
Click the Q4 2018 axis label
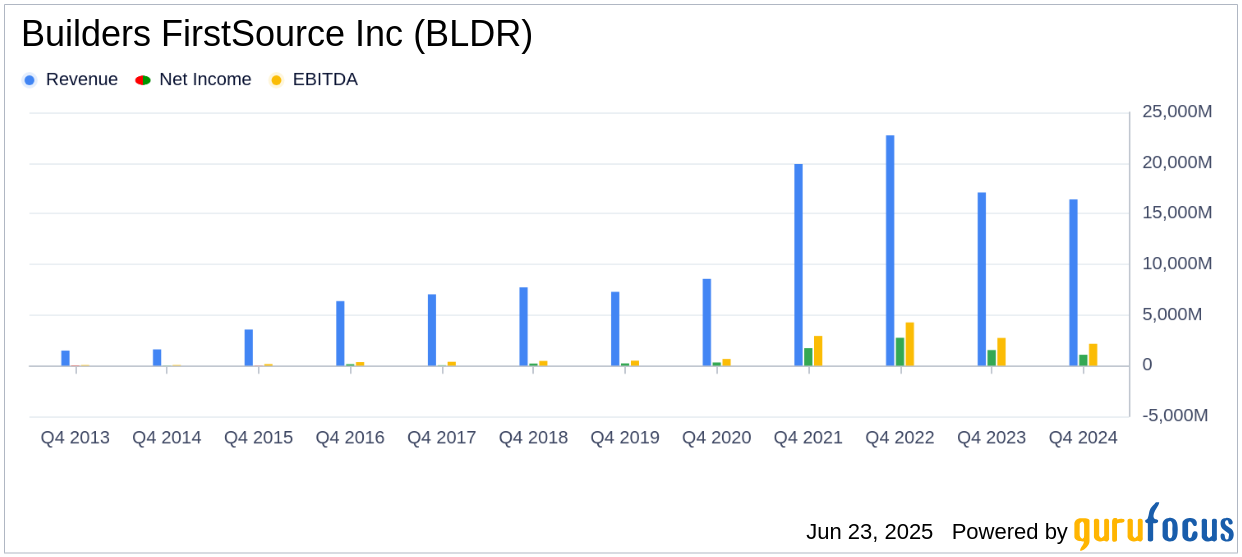533,438
